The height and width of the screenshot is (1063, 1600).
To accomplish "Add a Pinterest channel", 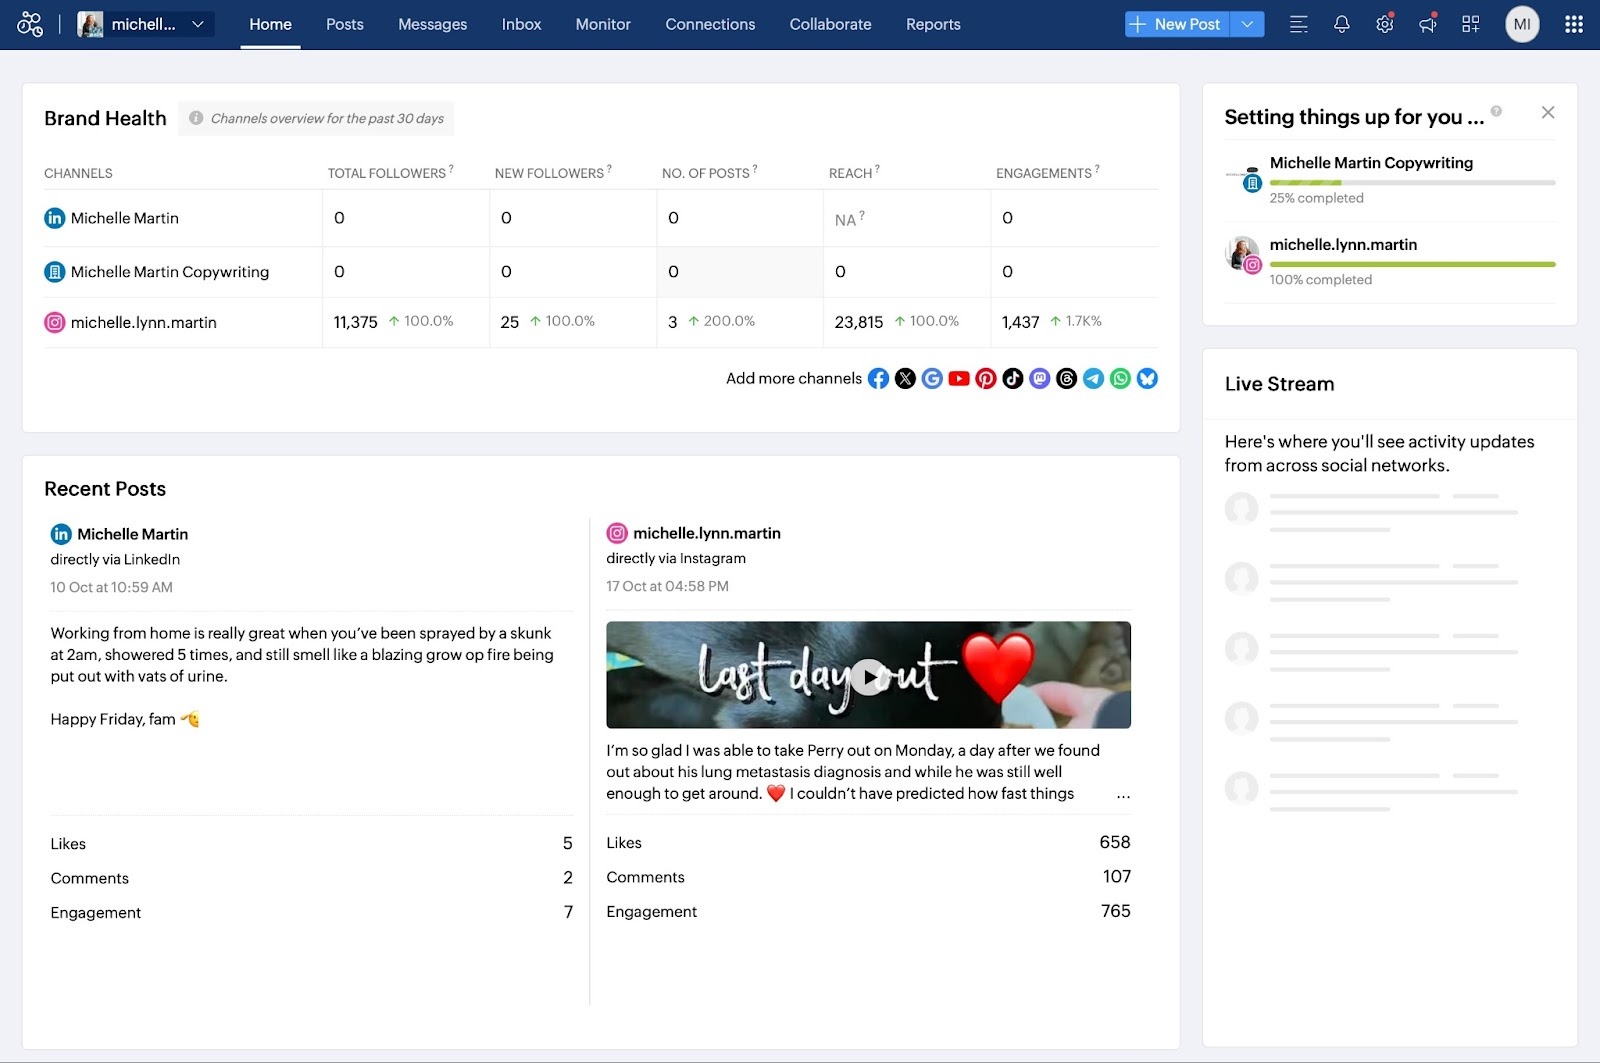I will pyautogui.click(x=985, y=379).
